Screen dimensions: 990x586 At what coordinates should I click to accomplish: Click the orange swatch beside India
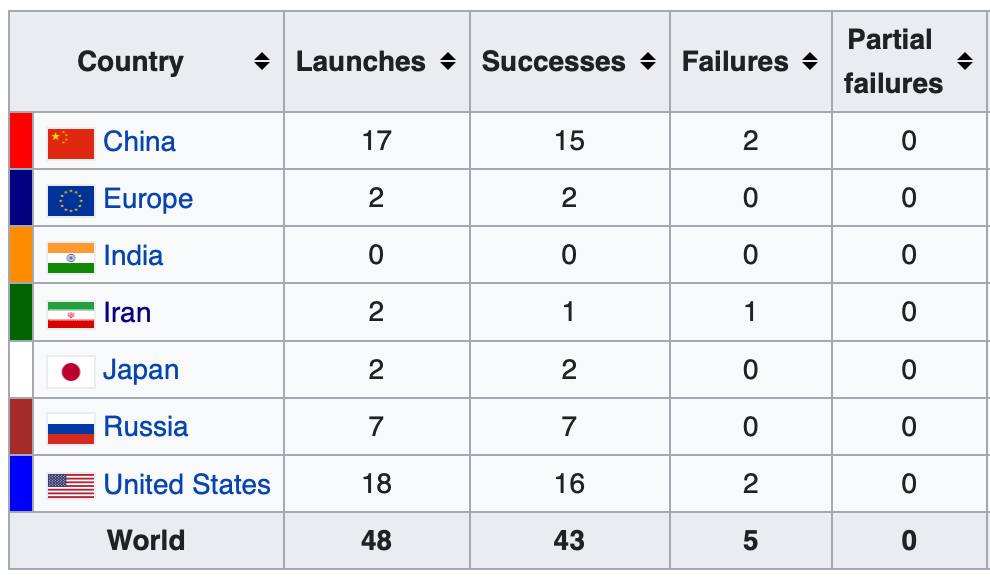21,255
